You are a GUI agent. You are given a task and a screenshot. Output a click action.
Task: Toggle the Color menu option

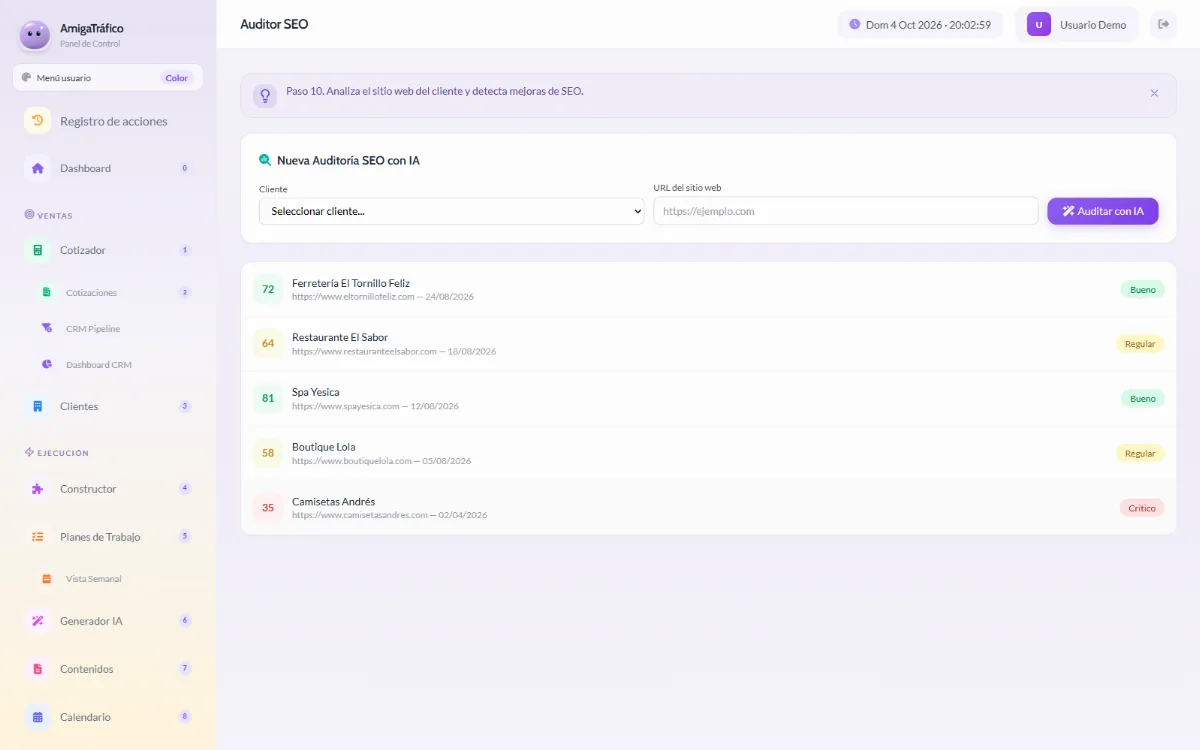tap(177, 78)
